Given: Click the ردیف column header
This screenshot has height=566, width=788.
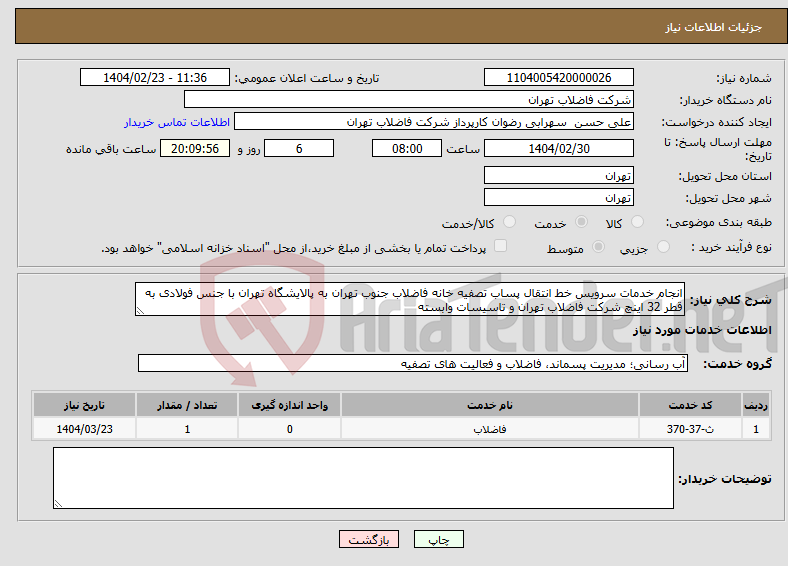Looking at the screenshot, I should [756, 405].
